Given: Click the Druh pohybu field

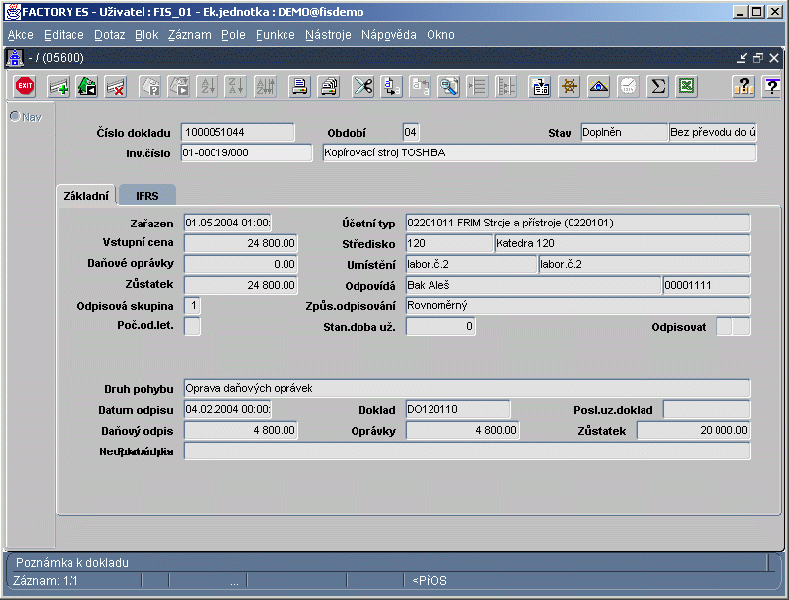Looking at the screenshot, I should 466,388.
